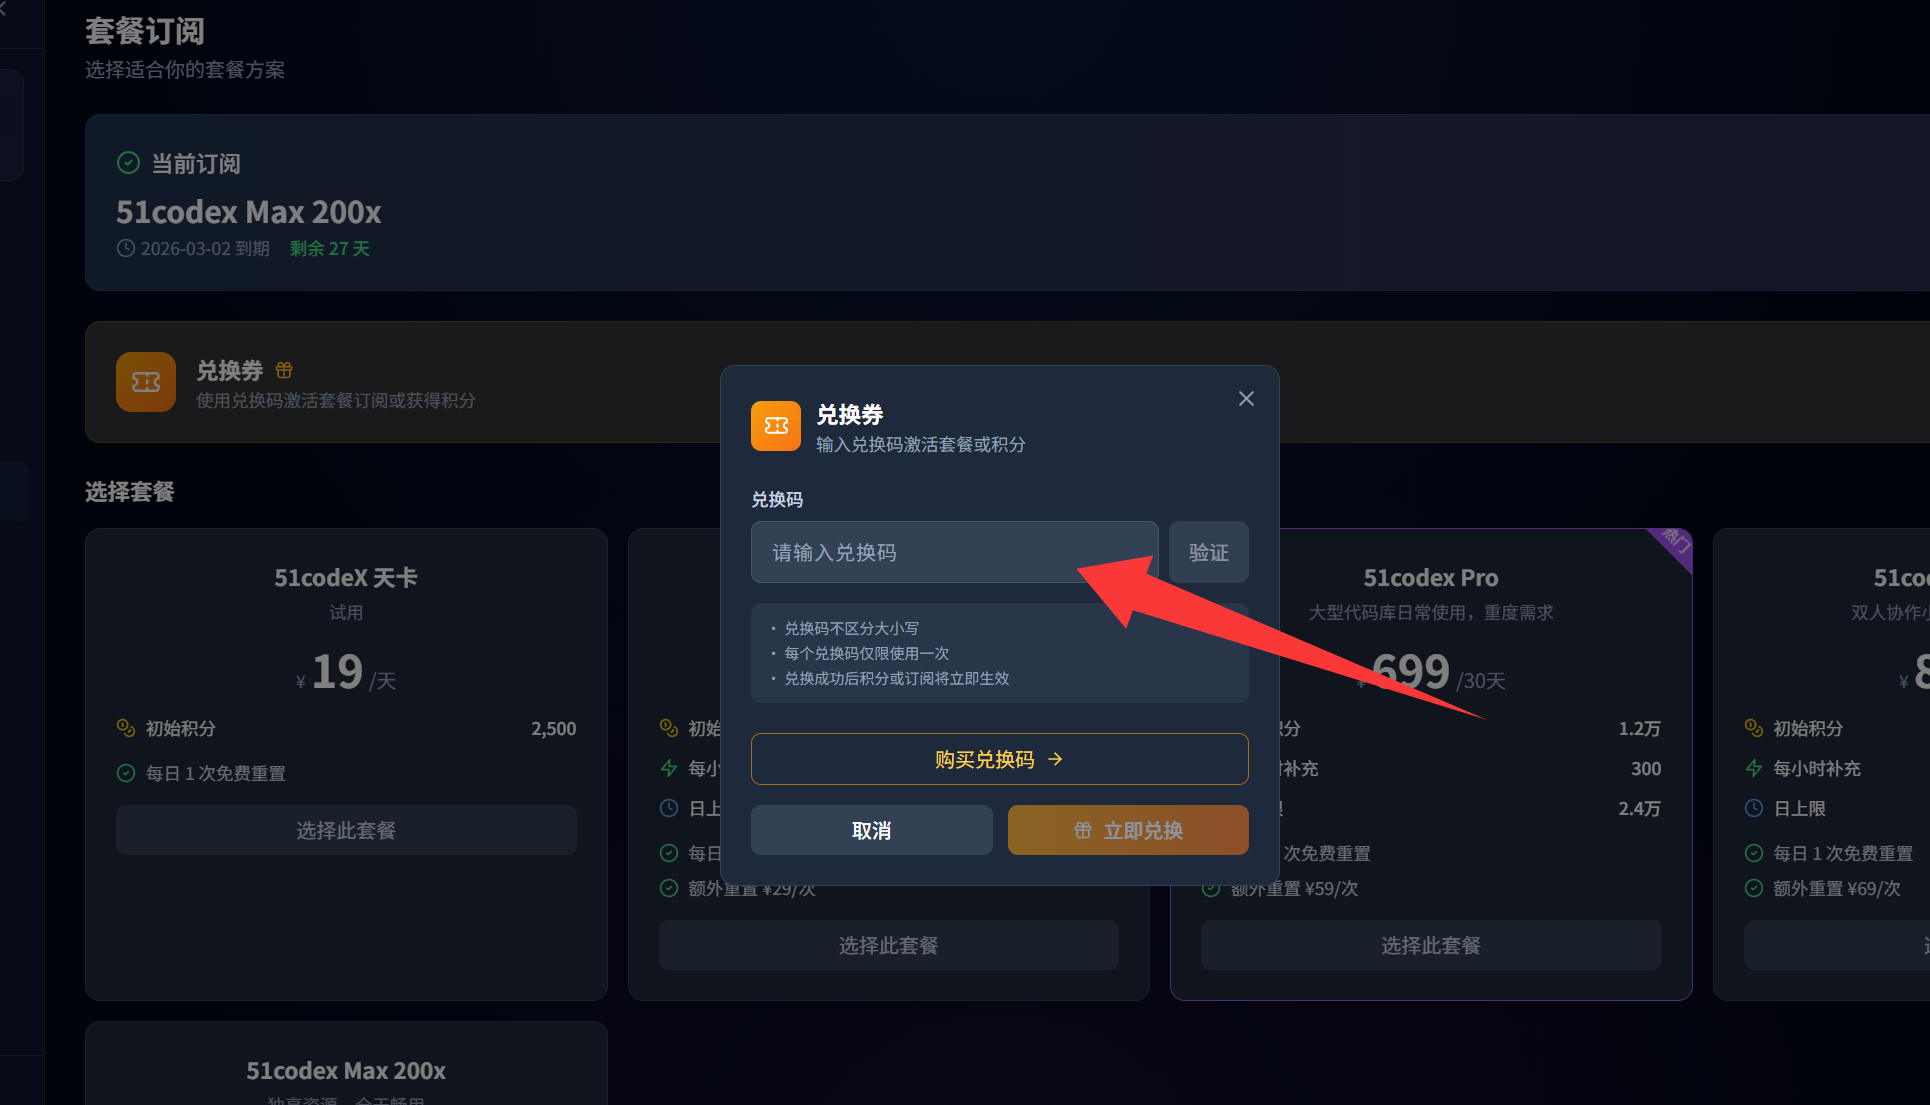Image resolution: width=1930 pixels, height=1105 pixels.
Task: Click the 51codex Max 200x plan card at bottom
Action: pos(346,1070)
